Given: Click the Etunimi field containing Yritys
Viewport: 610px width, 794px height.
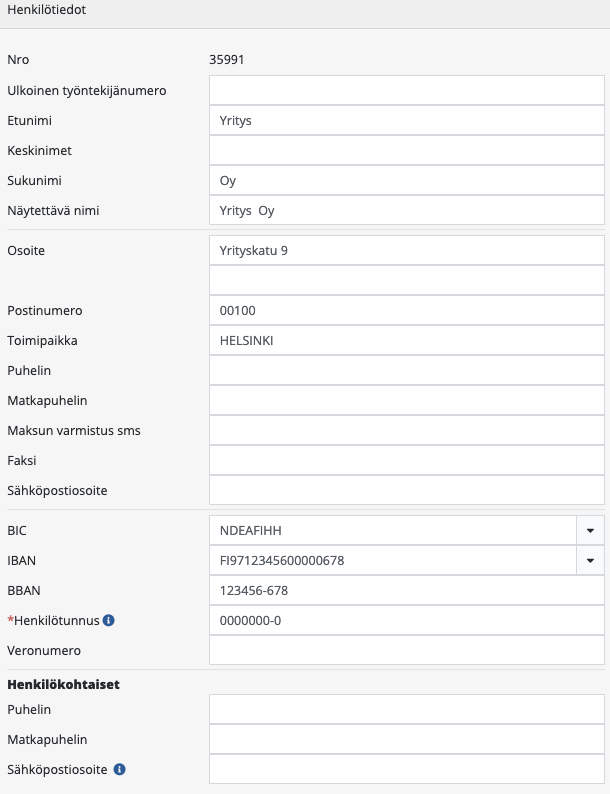Looking at the screenshot, I should (x=407, y=120).
